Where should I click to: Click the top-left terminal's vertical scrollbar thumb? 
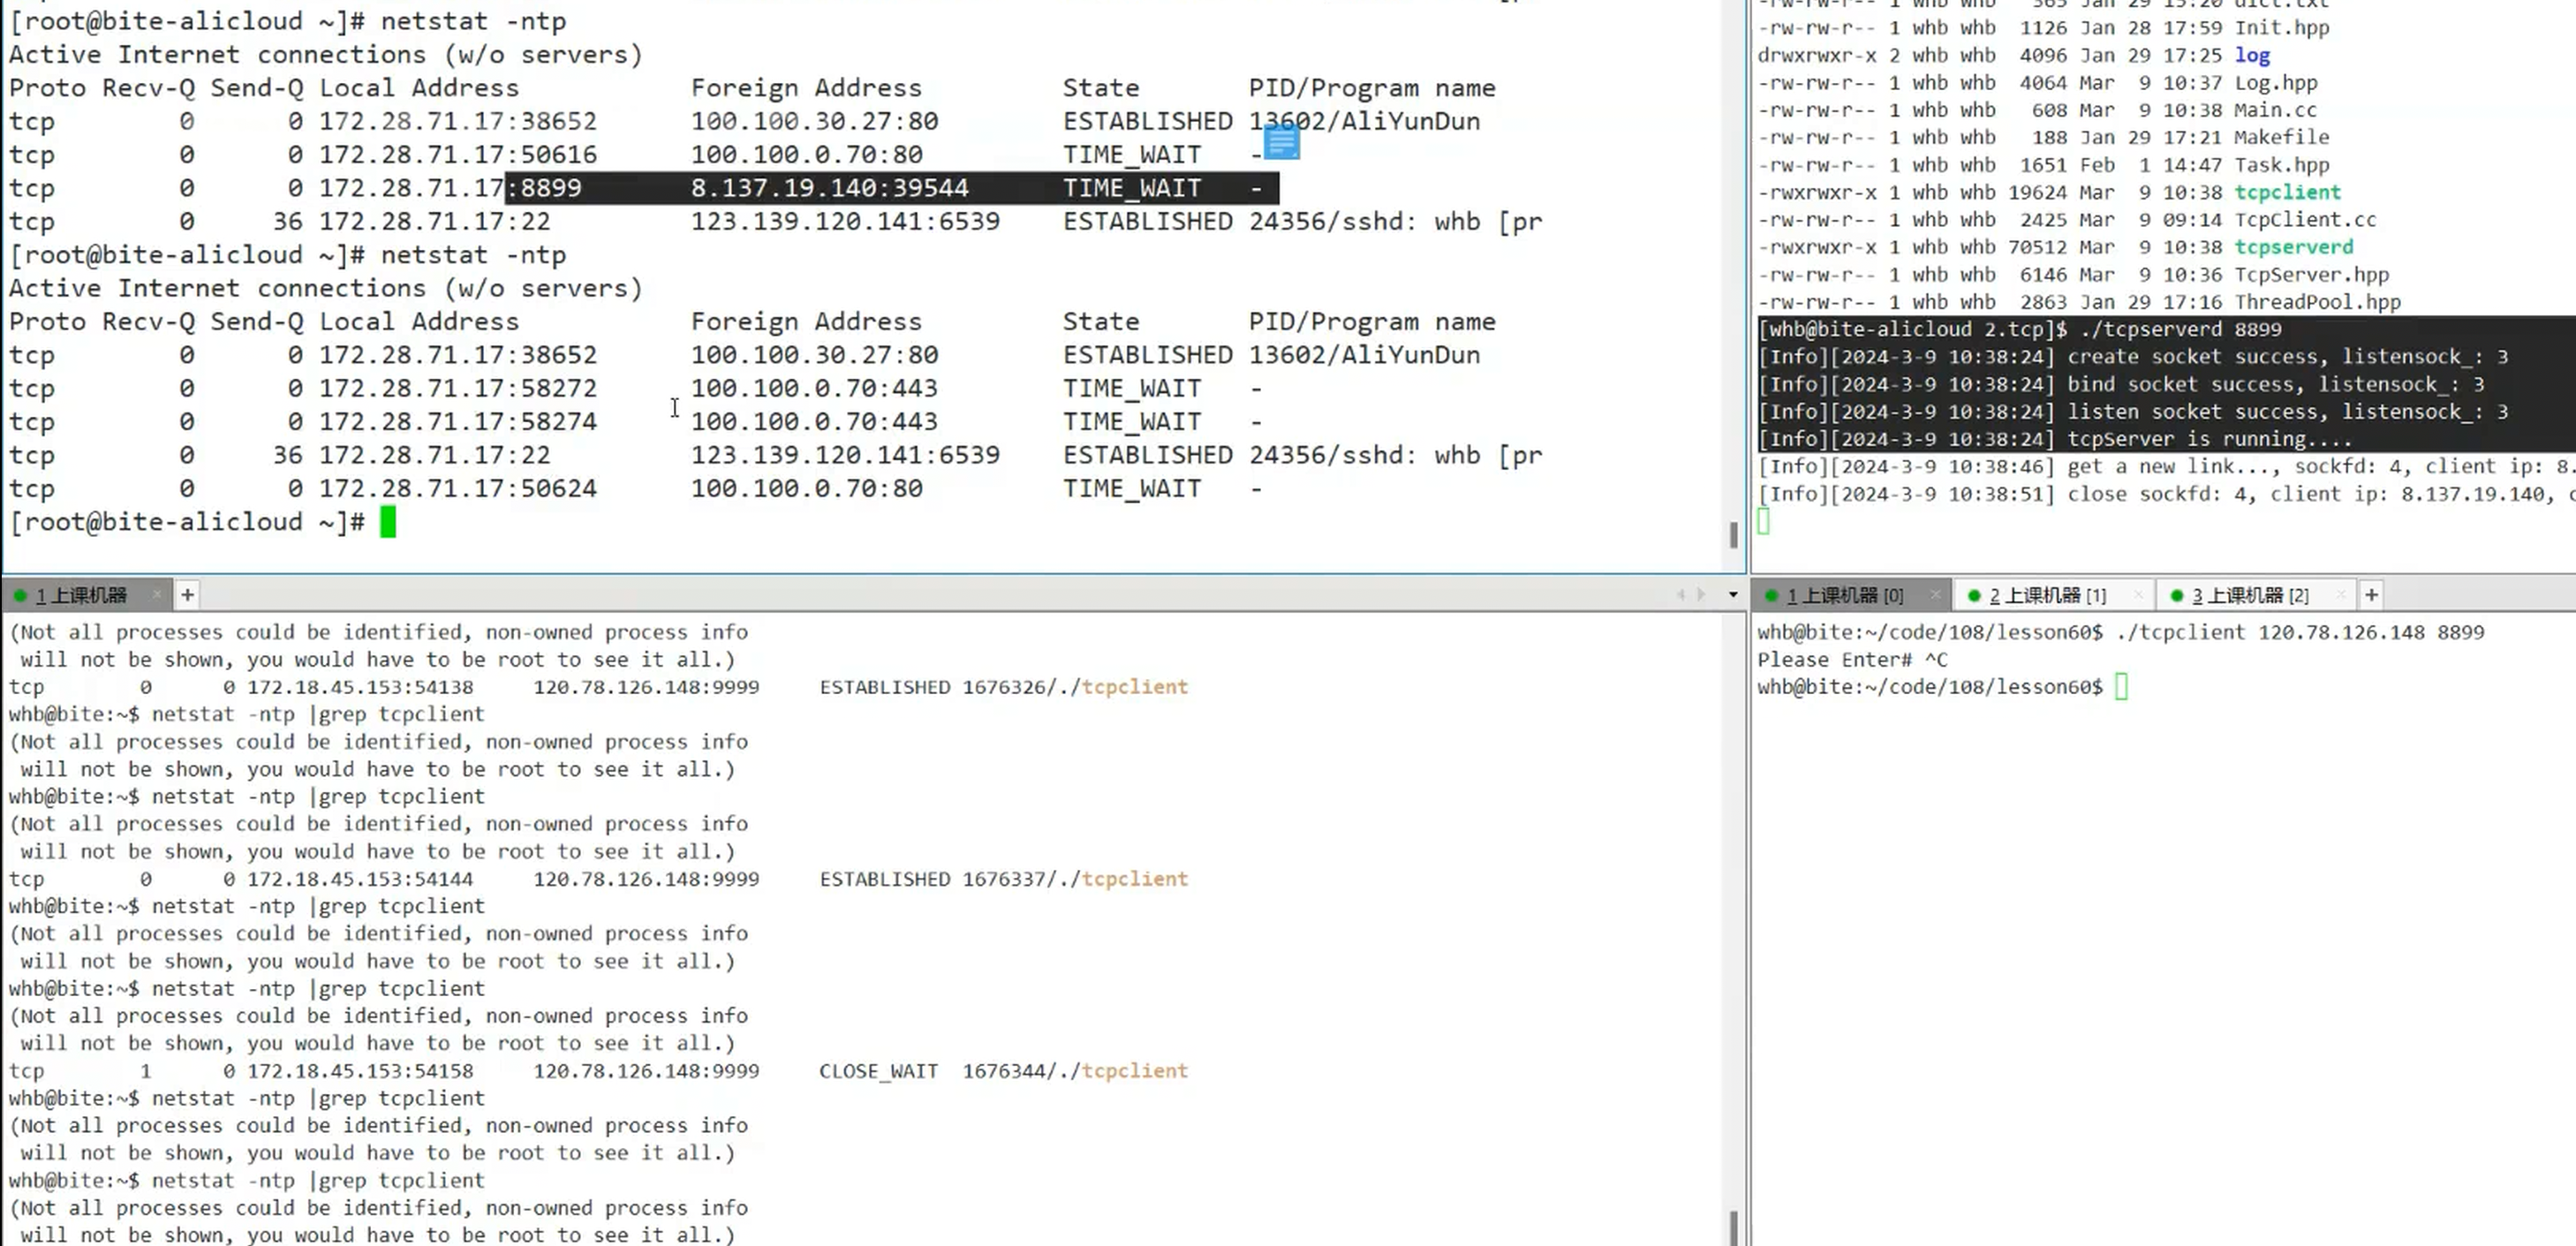(x=1733, y=535)
